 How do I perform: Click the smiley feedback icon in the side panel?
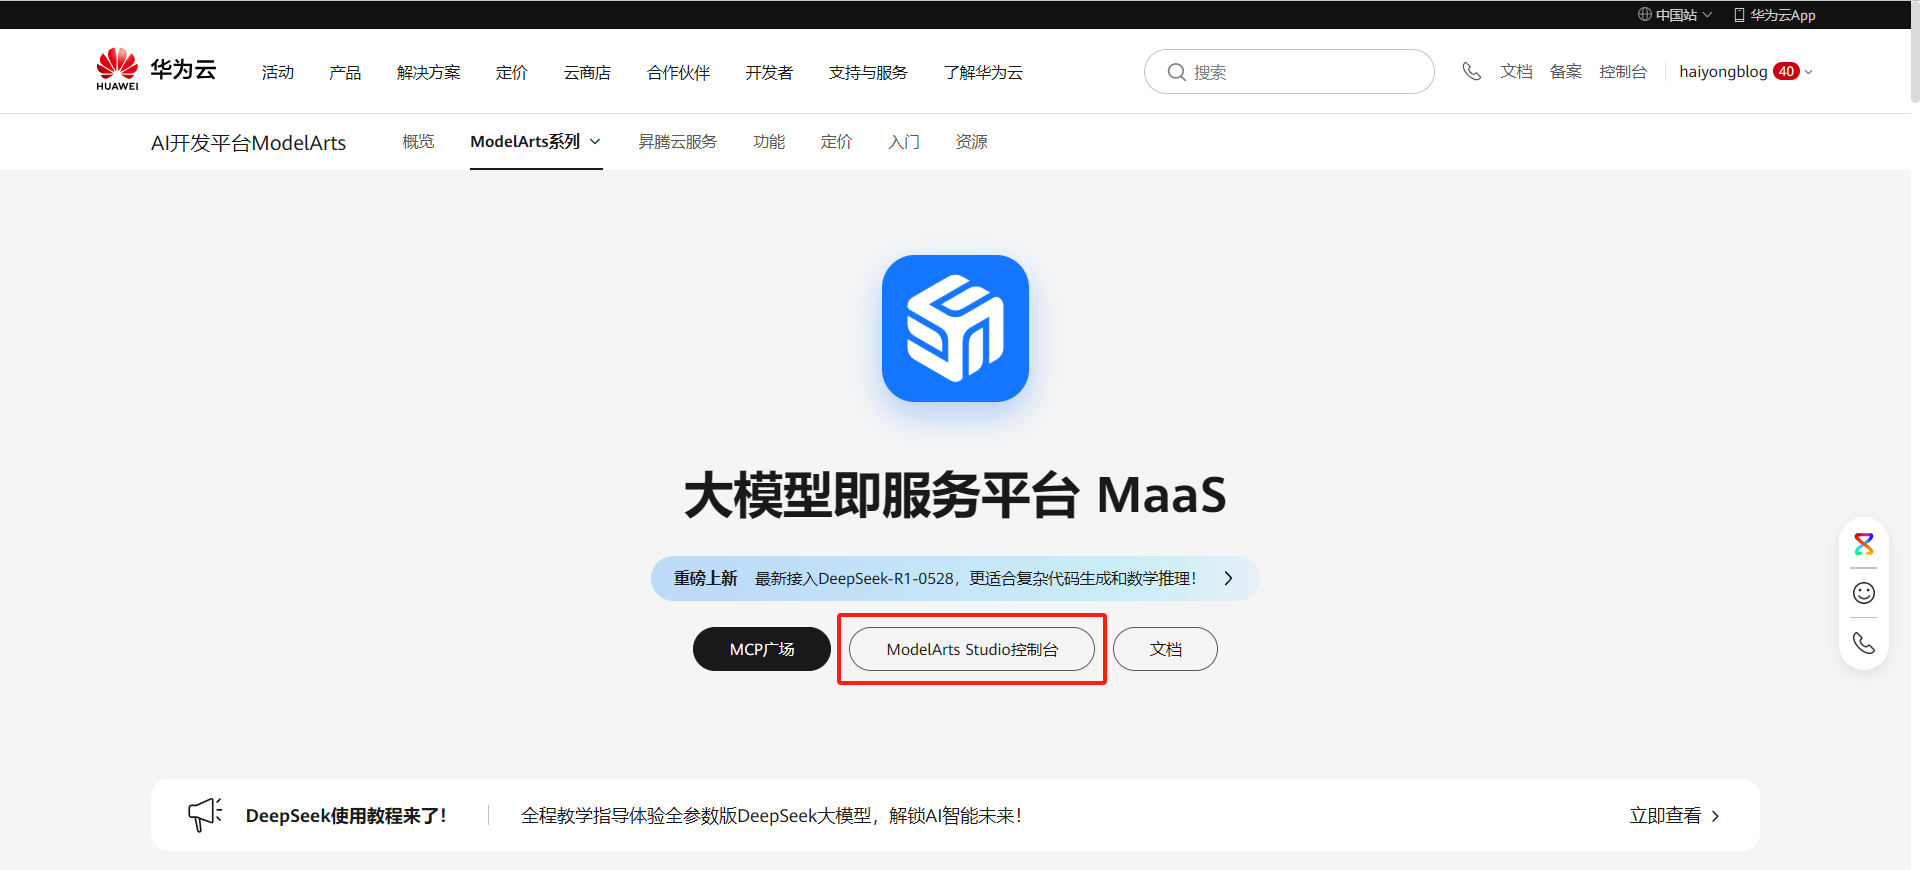point(1864,593)
